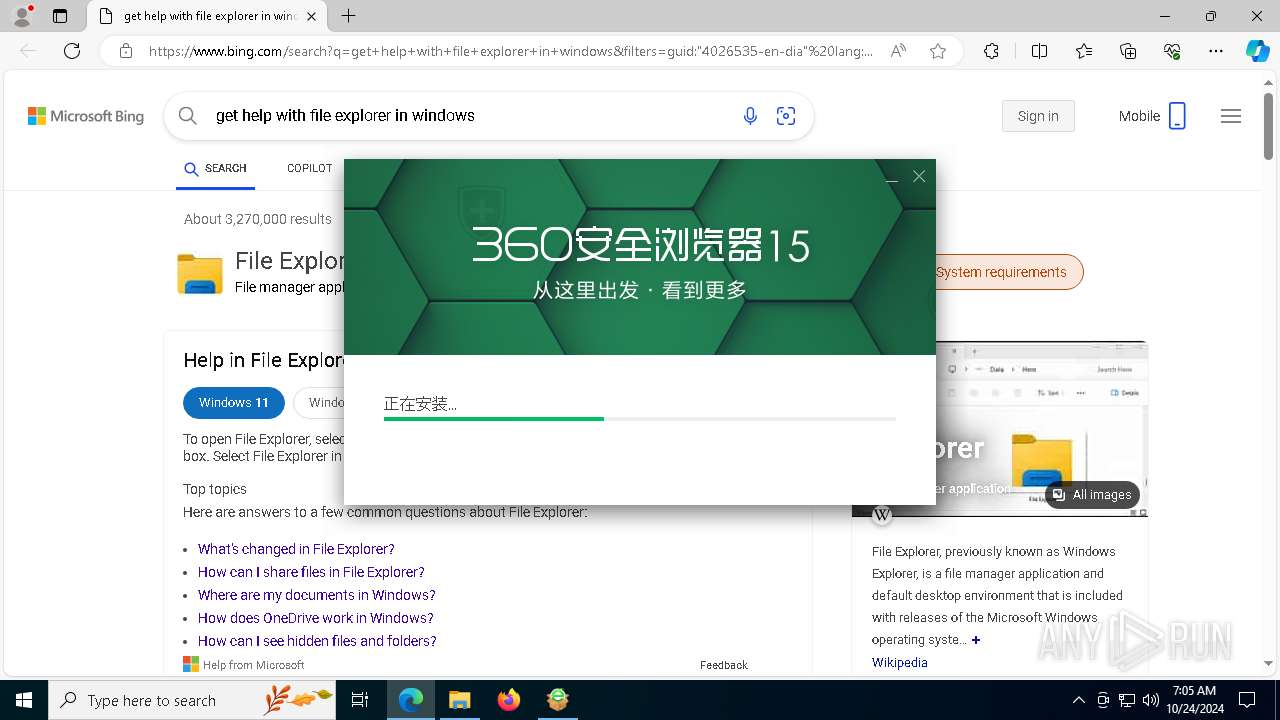Add this page to favorites star
1280x720 pixels.
938,51
